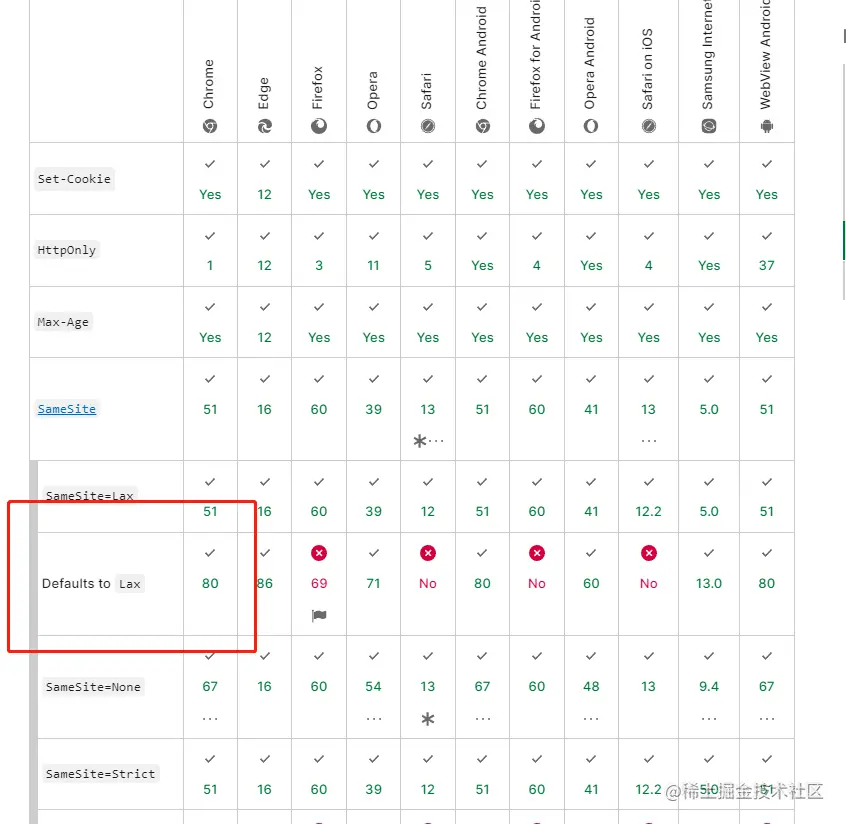Select the Chrome 80 Defaults to Lax cell
846x824 pixels.
210,583
